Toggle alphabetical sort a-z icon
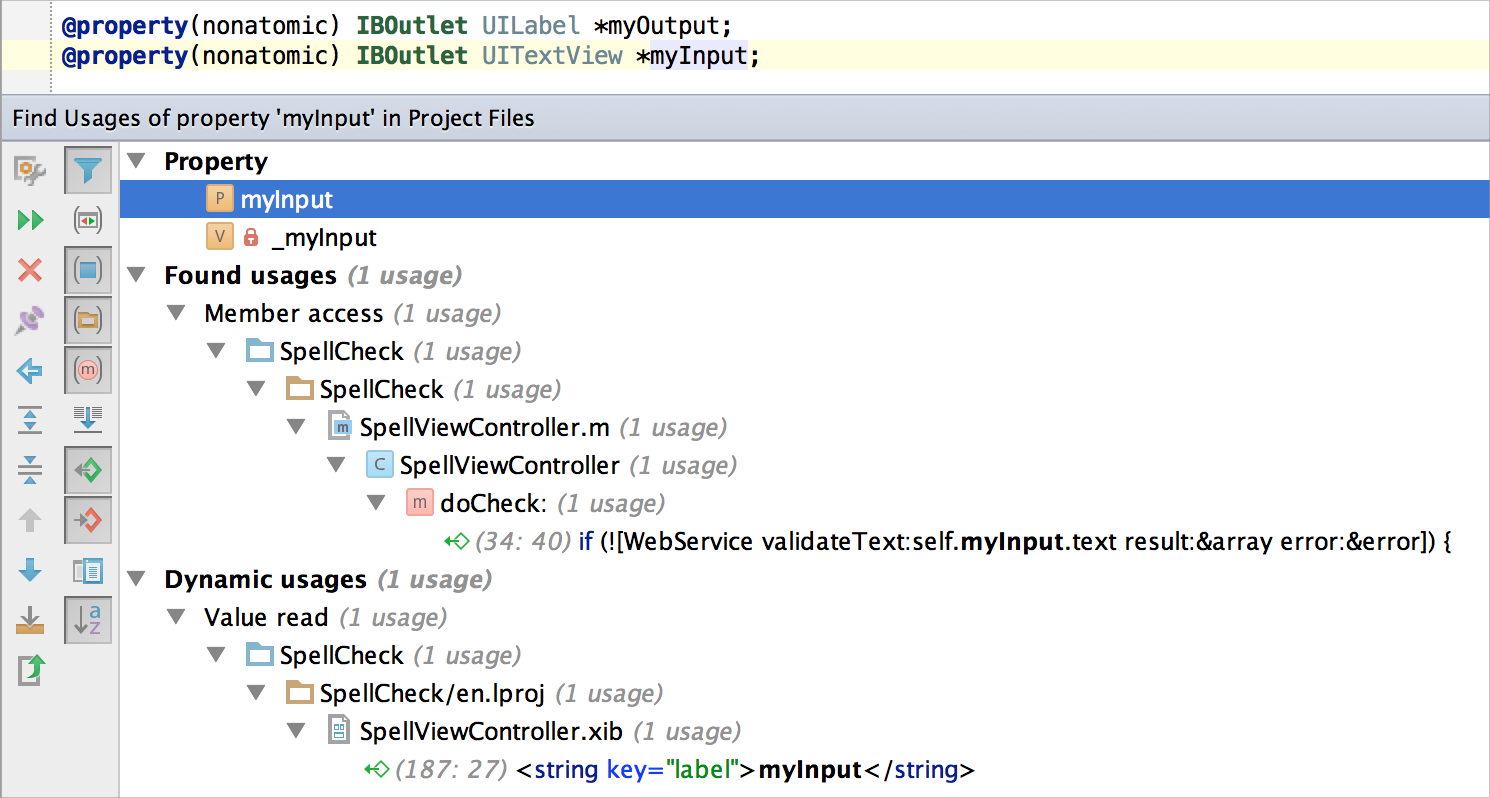 [x=88, y=620]
